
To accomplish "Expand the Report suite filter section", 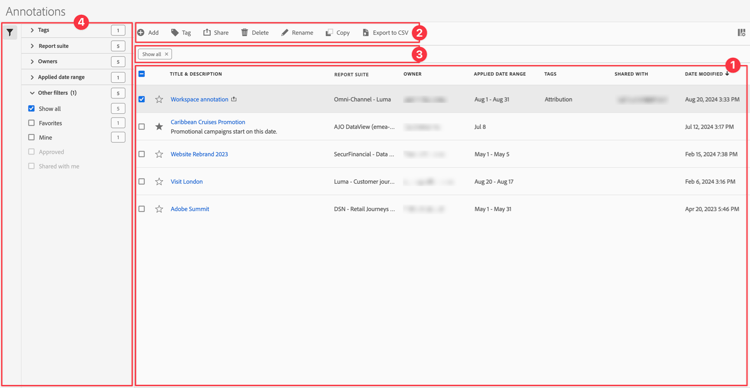I will click(x=32, y=46).
